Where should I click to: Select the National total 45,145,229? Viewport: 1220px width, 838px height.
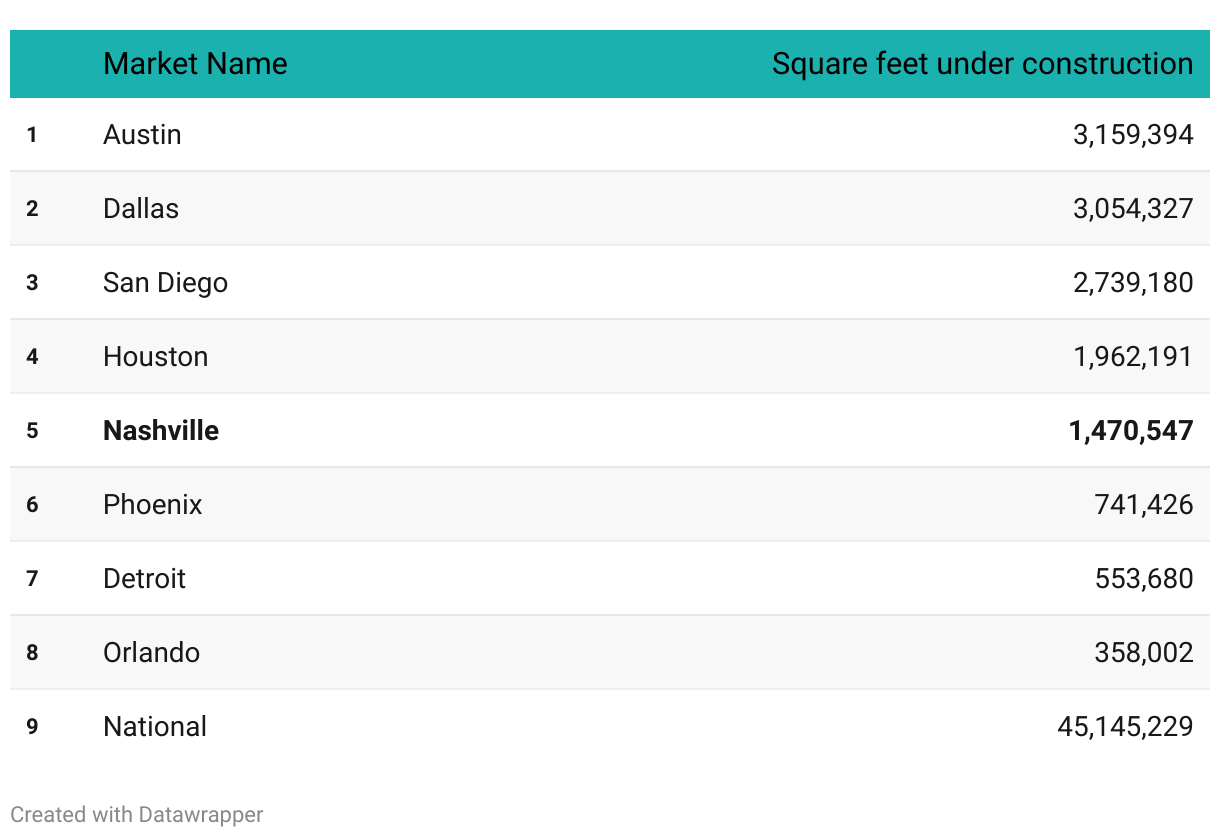point(1124,727)
